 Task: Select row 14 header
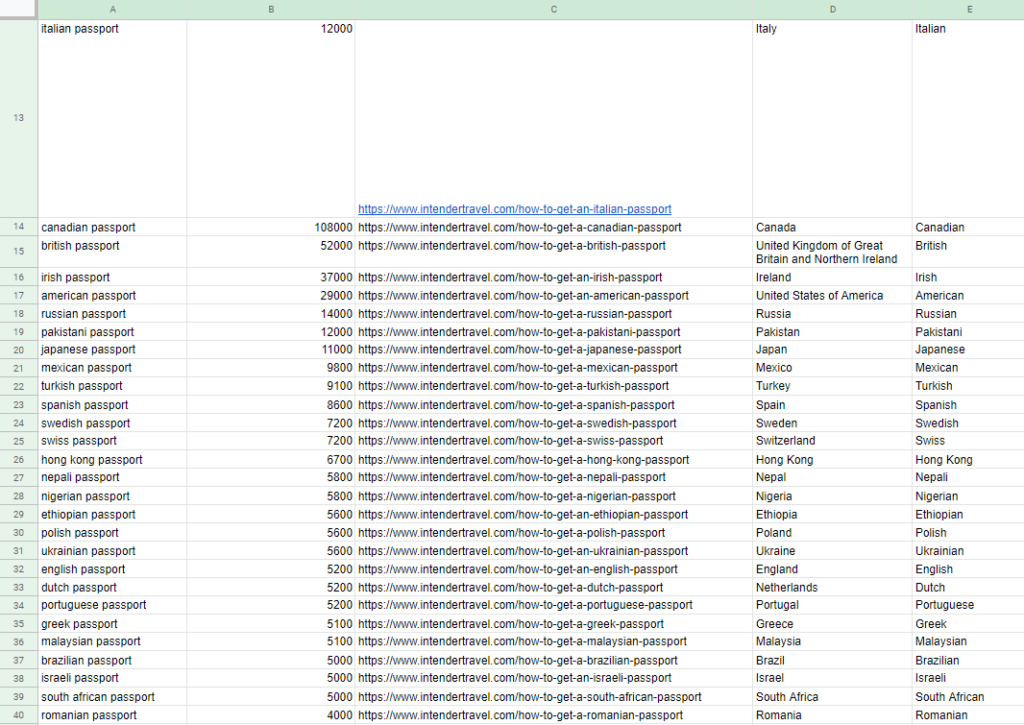(x=18, y=227)
